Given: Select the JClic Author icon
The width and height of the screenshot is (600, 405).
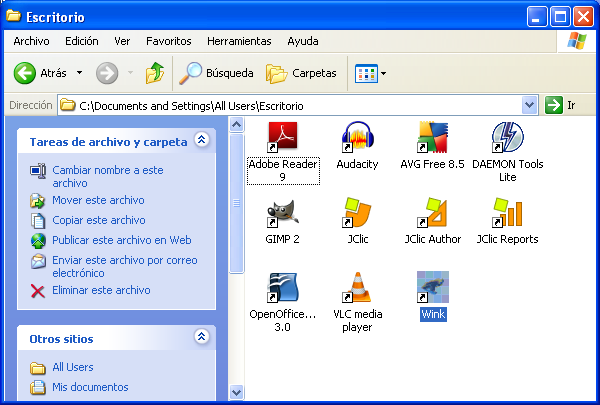Looking at the screenshot, I should pos(432,213).
